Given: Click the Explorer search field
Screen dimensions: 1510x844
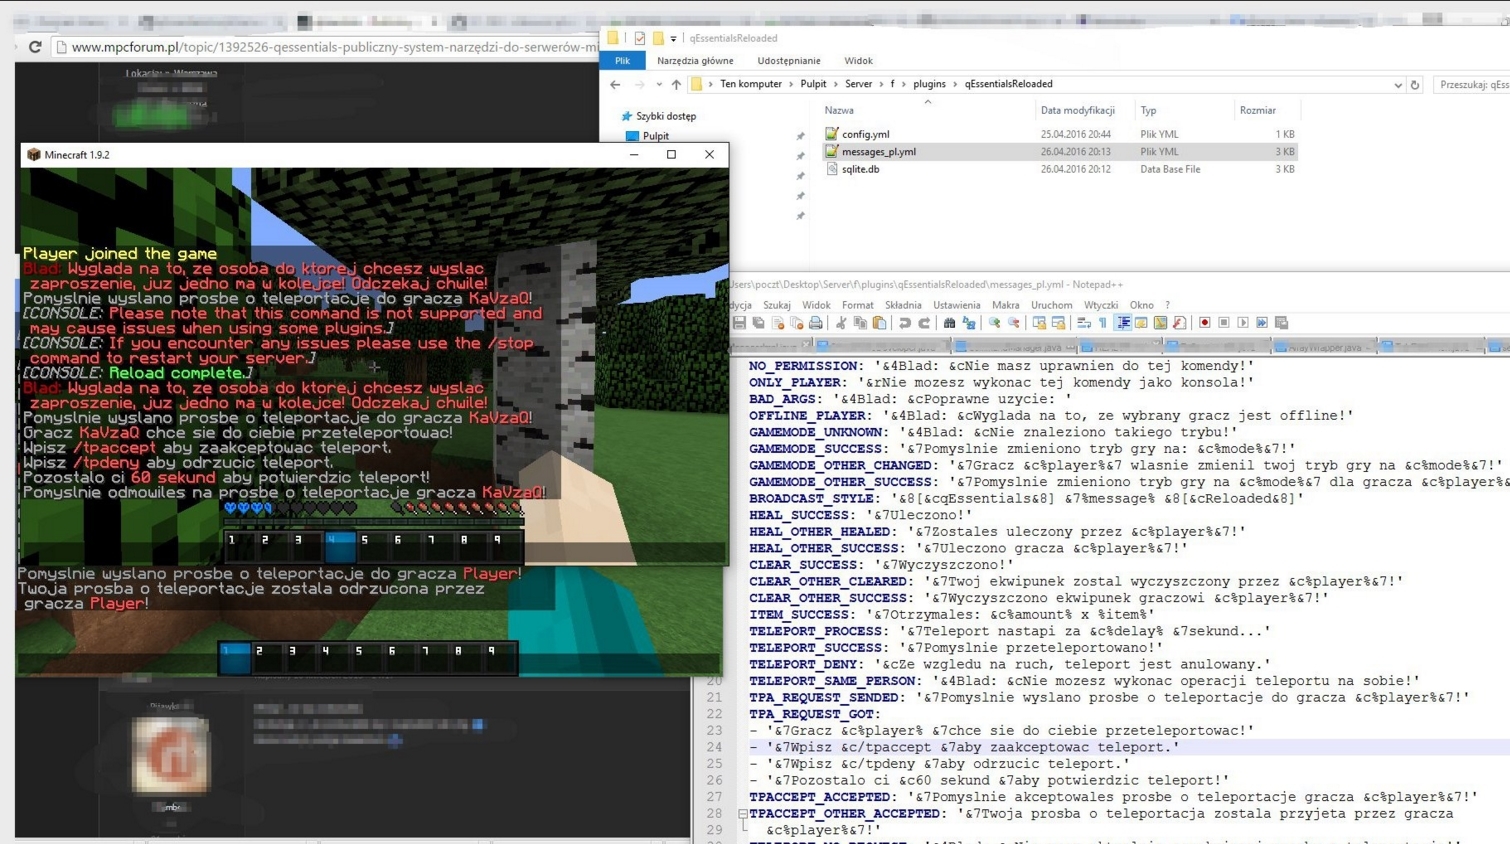Looking at the screenshot, I should click(1472, 85).
